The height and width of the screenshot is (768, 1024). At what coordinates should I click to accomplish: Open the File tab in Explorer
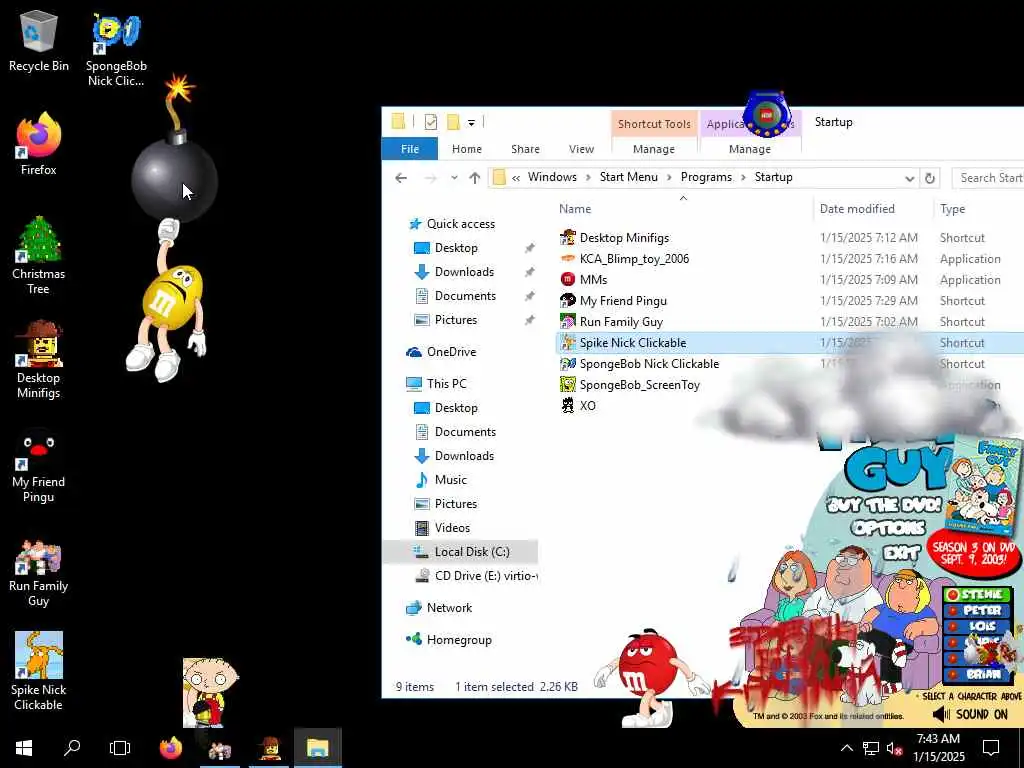point(409,149)
